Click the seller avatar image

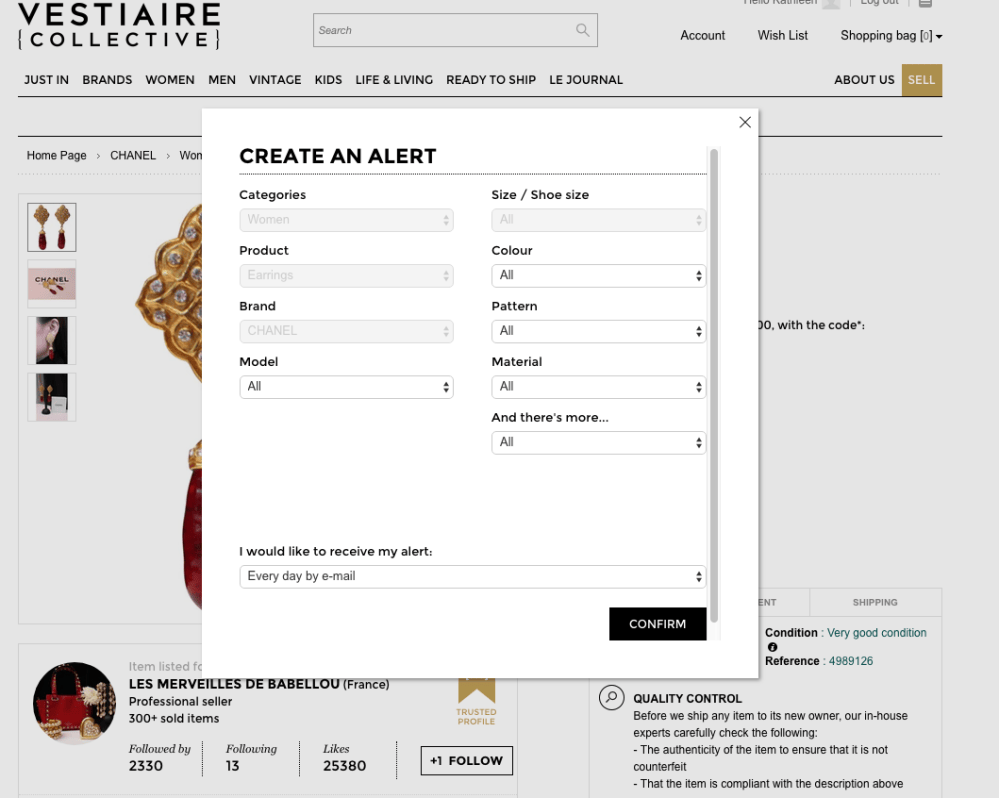tap(75, 703)
